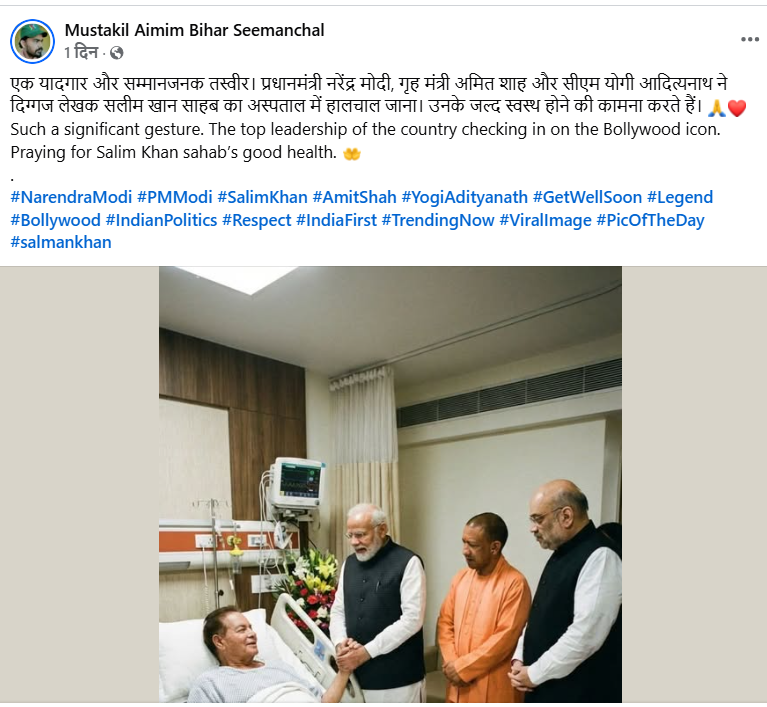
Task: Click the #Respect hashtag
Action: point(257,220)
